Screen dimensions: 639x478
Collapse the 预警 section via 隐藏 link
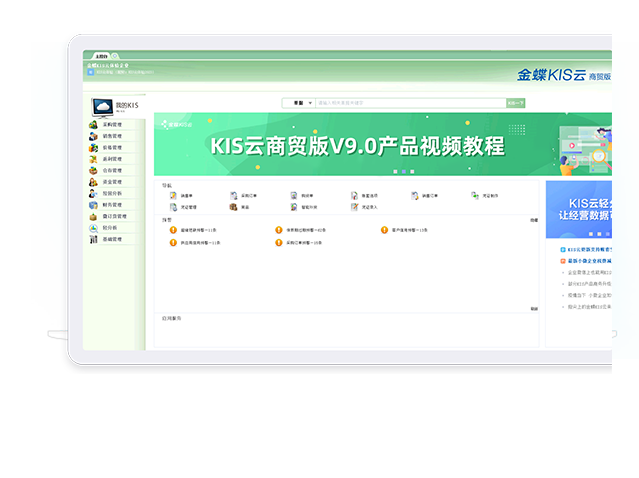click(534, 219)
